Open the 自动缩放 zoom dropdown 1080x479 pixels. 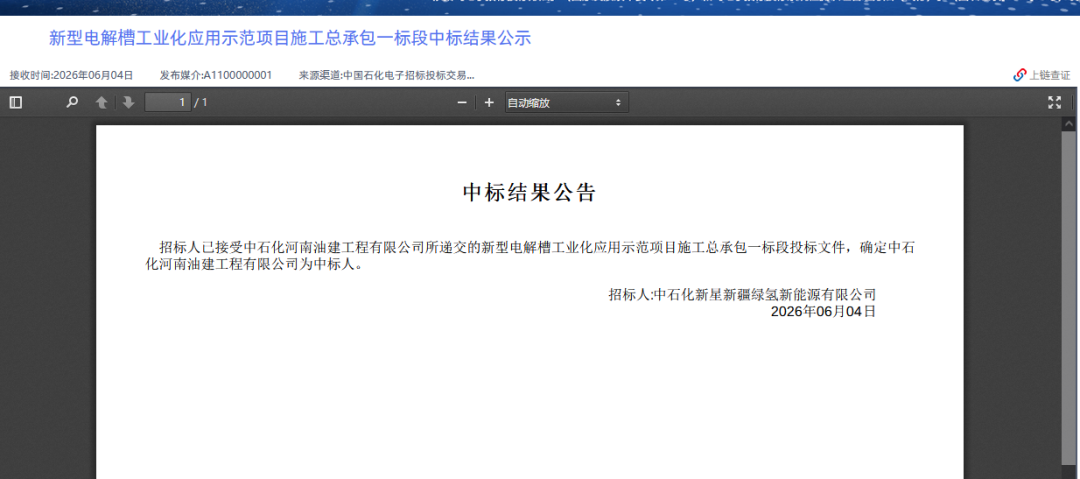click(x=566, y=103)
